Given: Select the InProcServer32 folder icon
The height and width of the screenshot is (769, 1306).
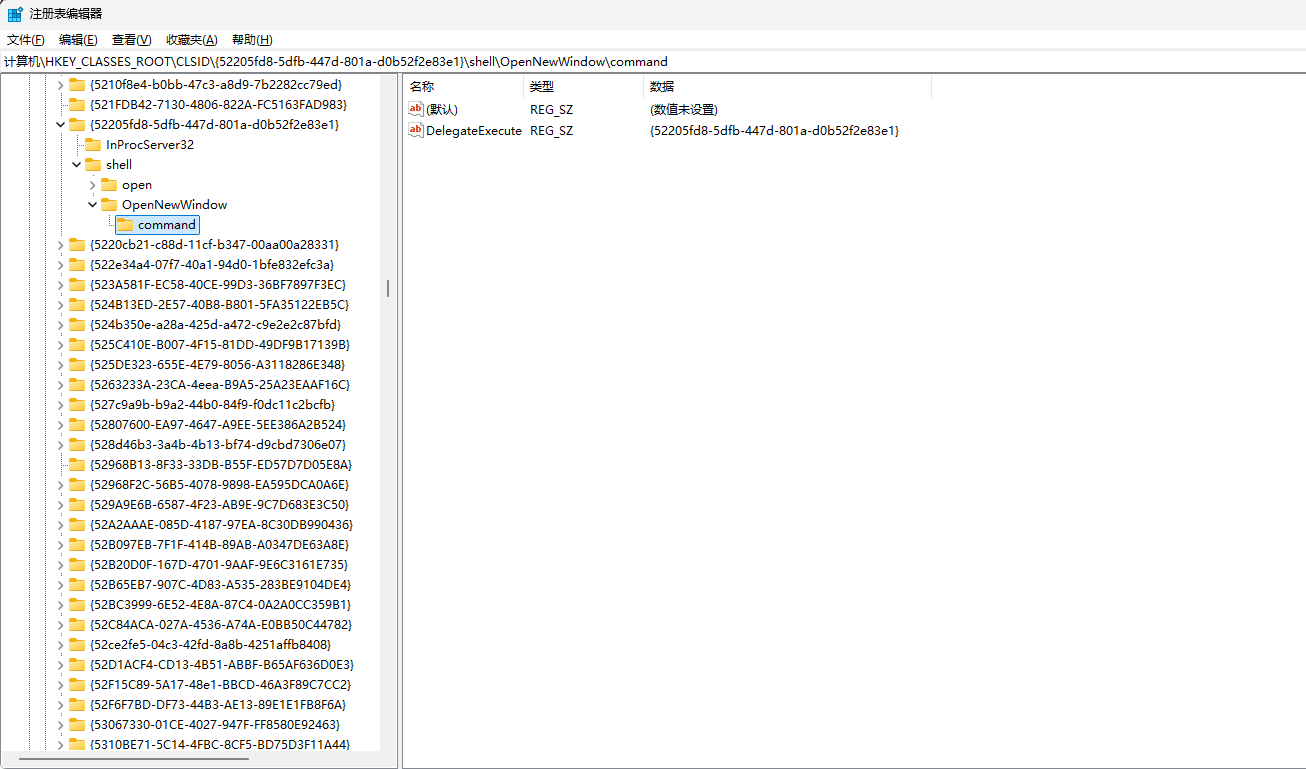Looking at the screenshot, I should coord(93,145).
